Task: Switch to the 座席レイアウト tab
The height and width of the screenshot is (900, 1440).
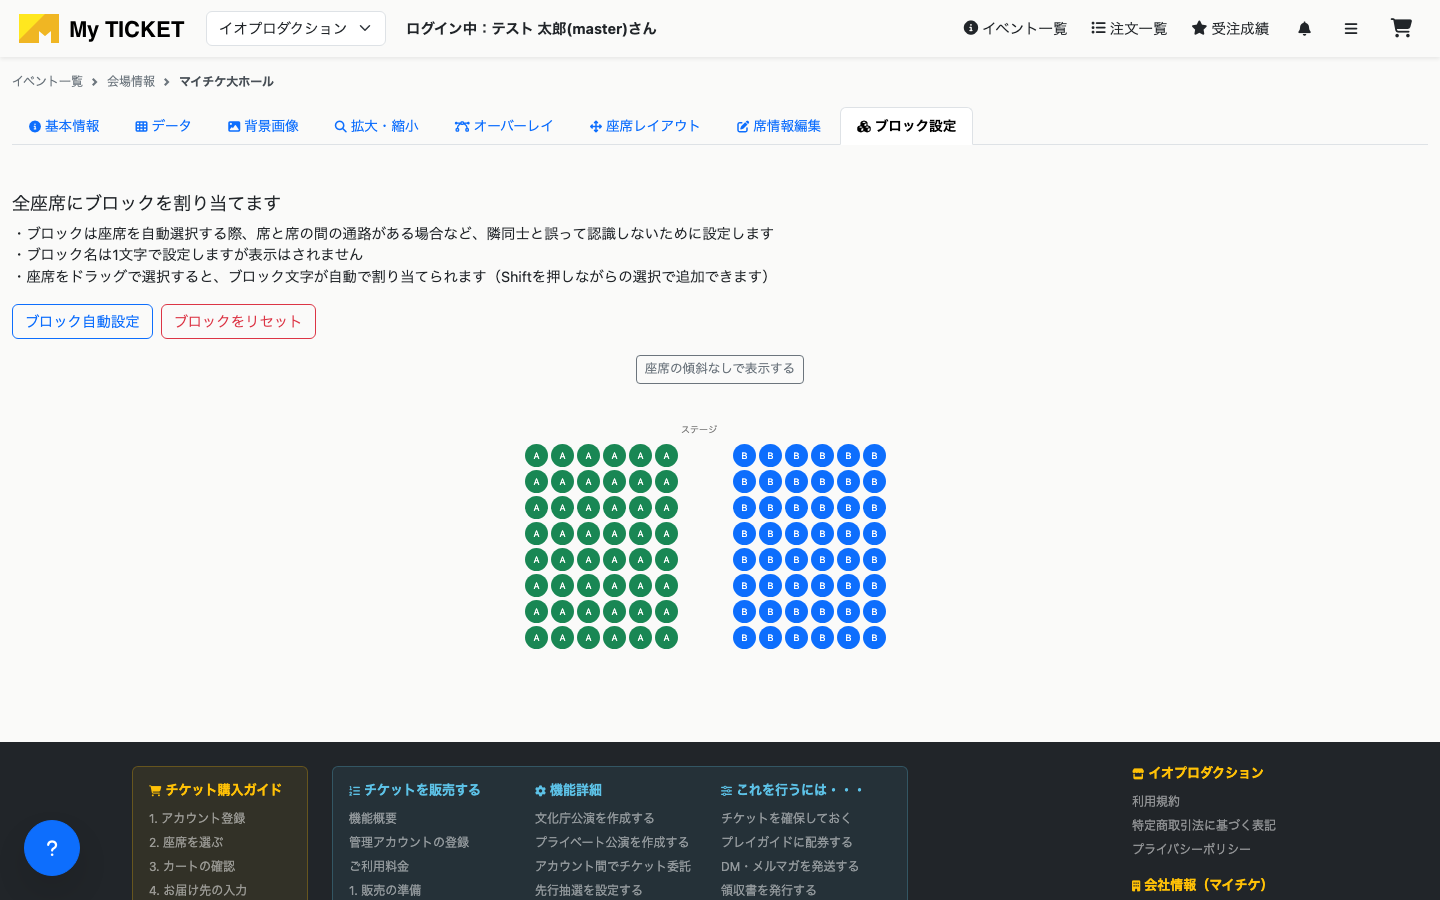Action: (x=645, y=126)
